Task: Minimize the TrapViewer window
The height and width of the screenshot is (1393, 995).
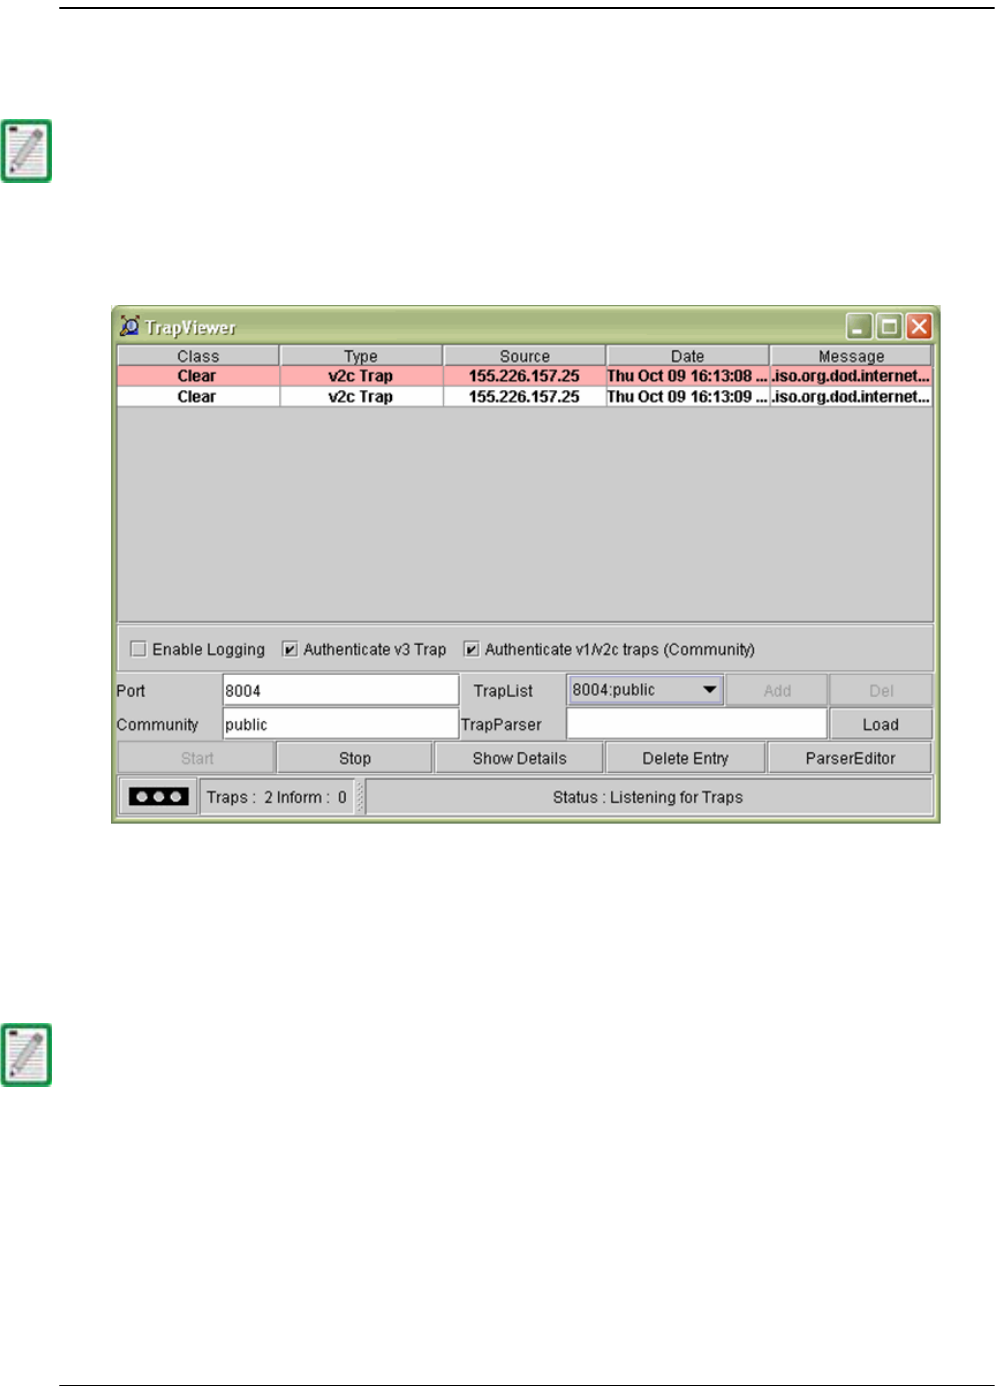Action: tap(859, 326)
